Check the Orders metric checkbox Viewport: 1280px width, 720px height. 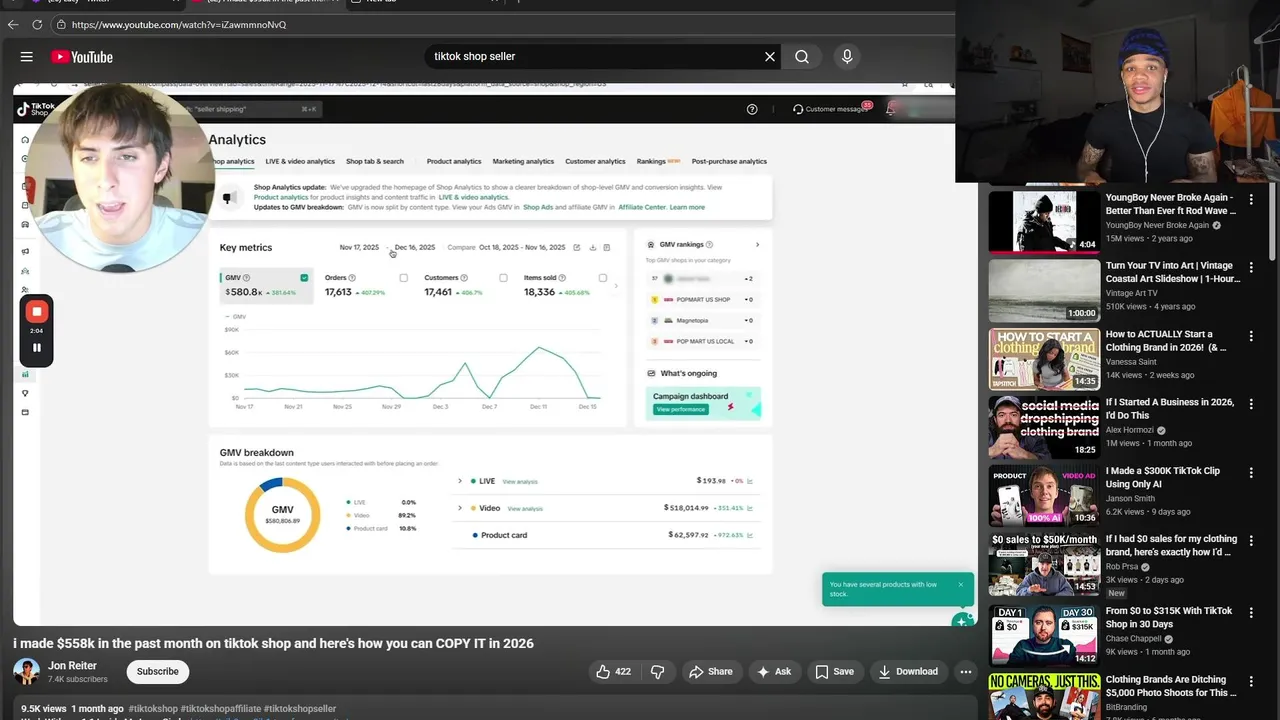(404, 278)
